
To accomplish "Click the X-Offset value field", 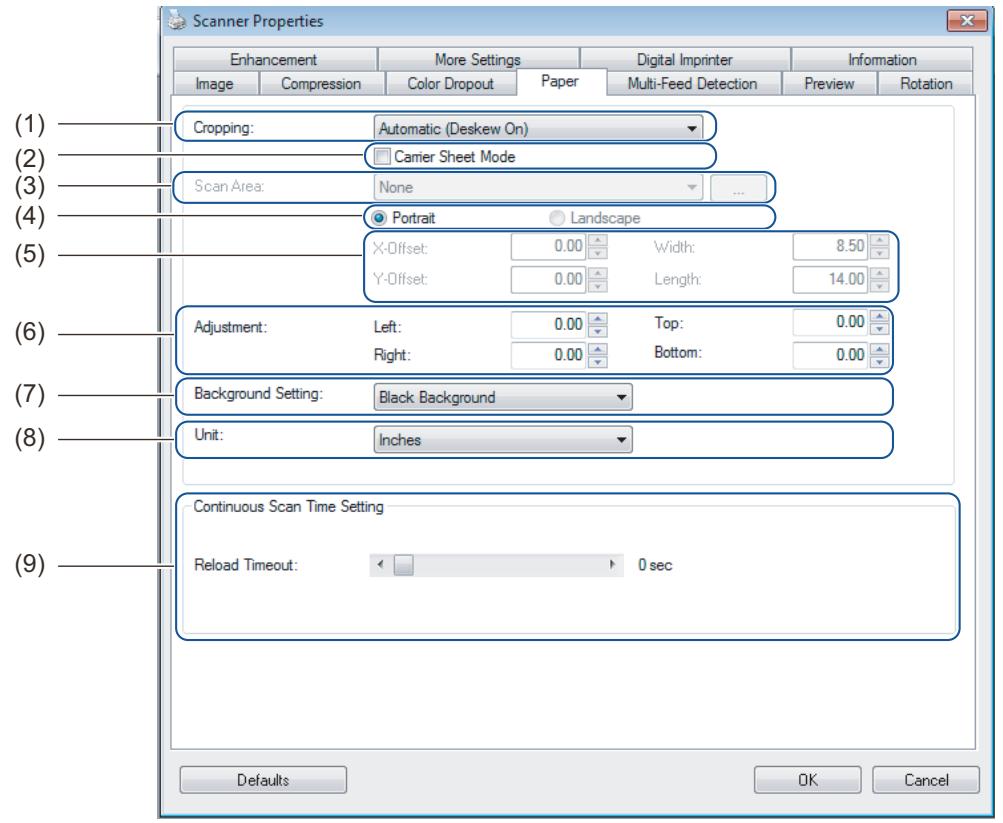I will (548, 247).
